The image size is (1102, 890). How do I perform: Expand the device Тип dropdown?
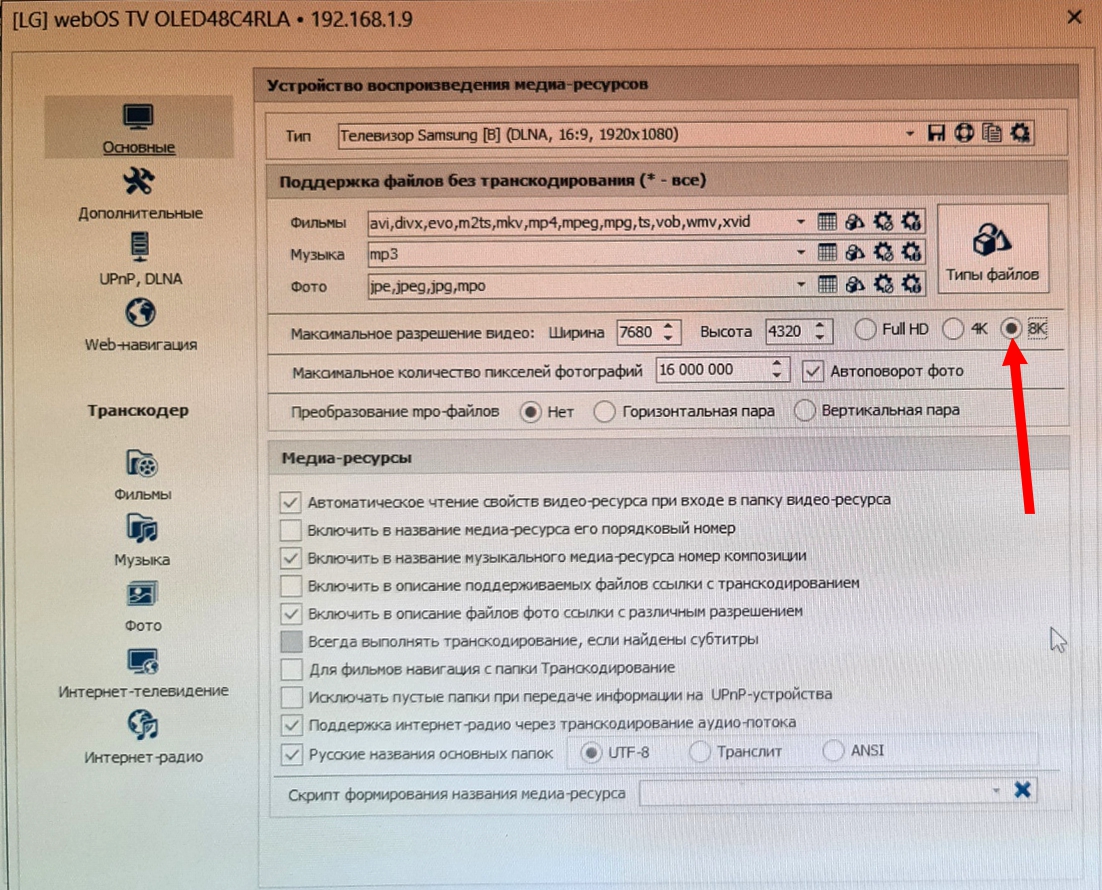(910, 134)
